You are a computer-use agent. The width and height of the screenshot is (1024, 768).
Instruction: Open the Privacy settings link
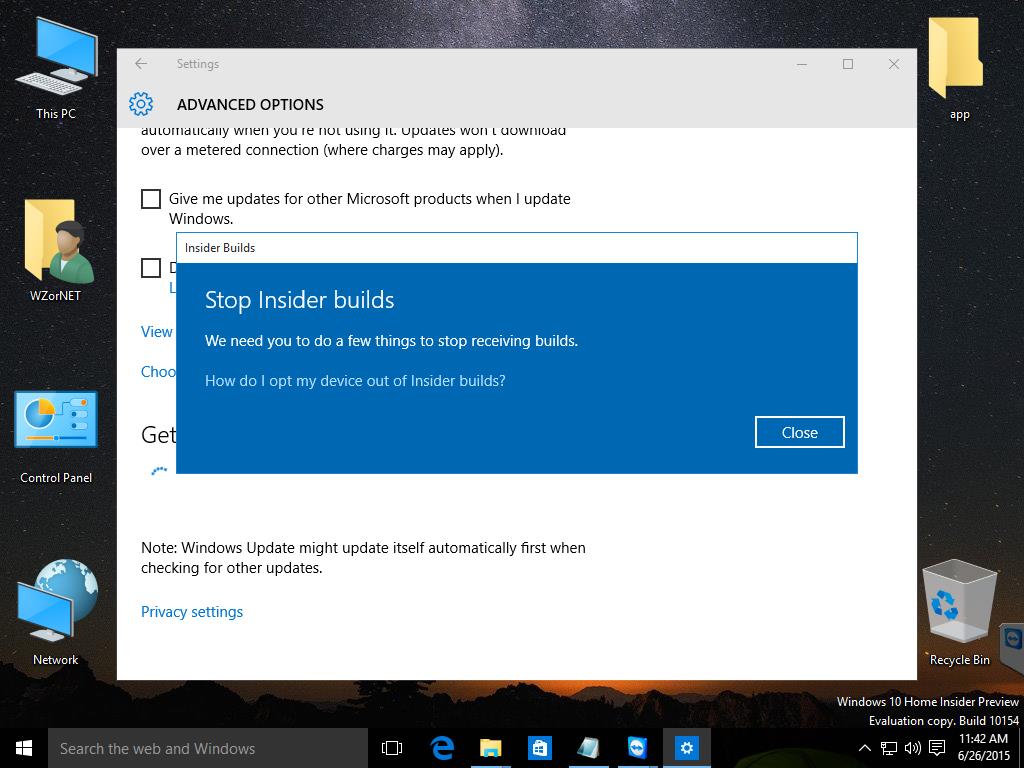192,612
